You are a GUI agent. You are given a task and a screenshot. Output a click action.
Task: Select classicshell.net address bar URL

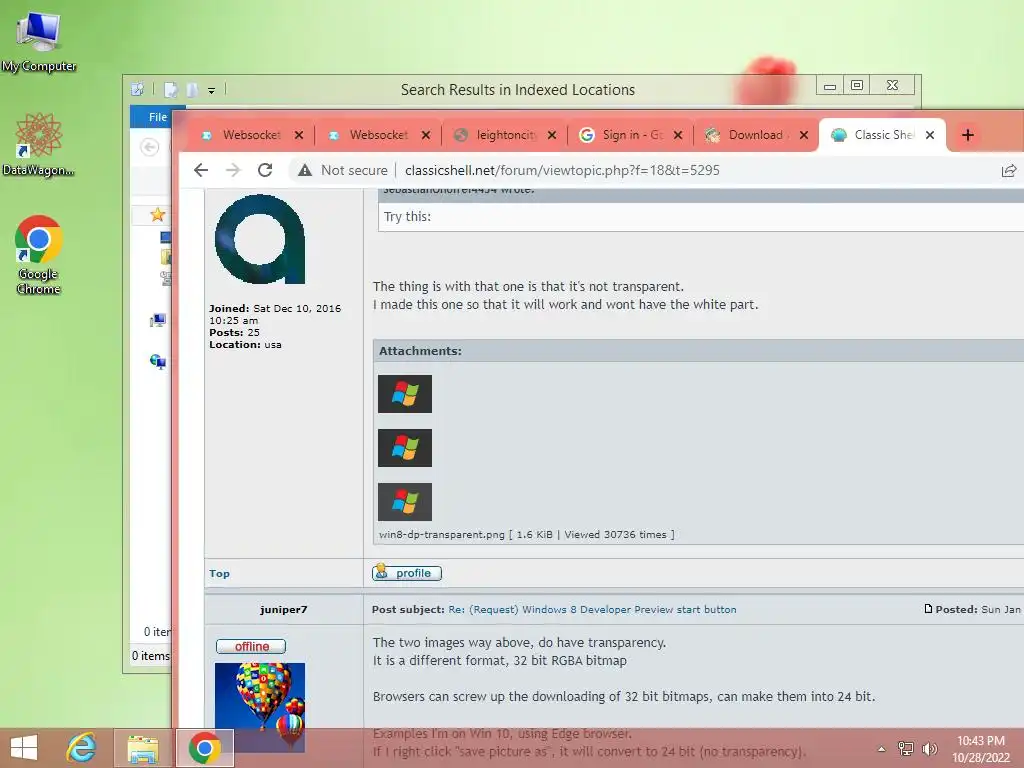562,170
